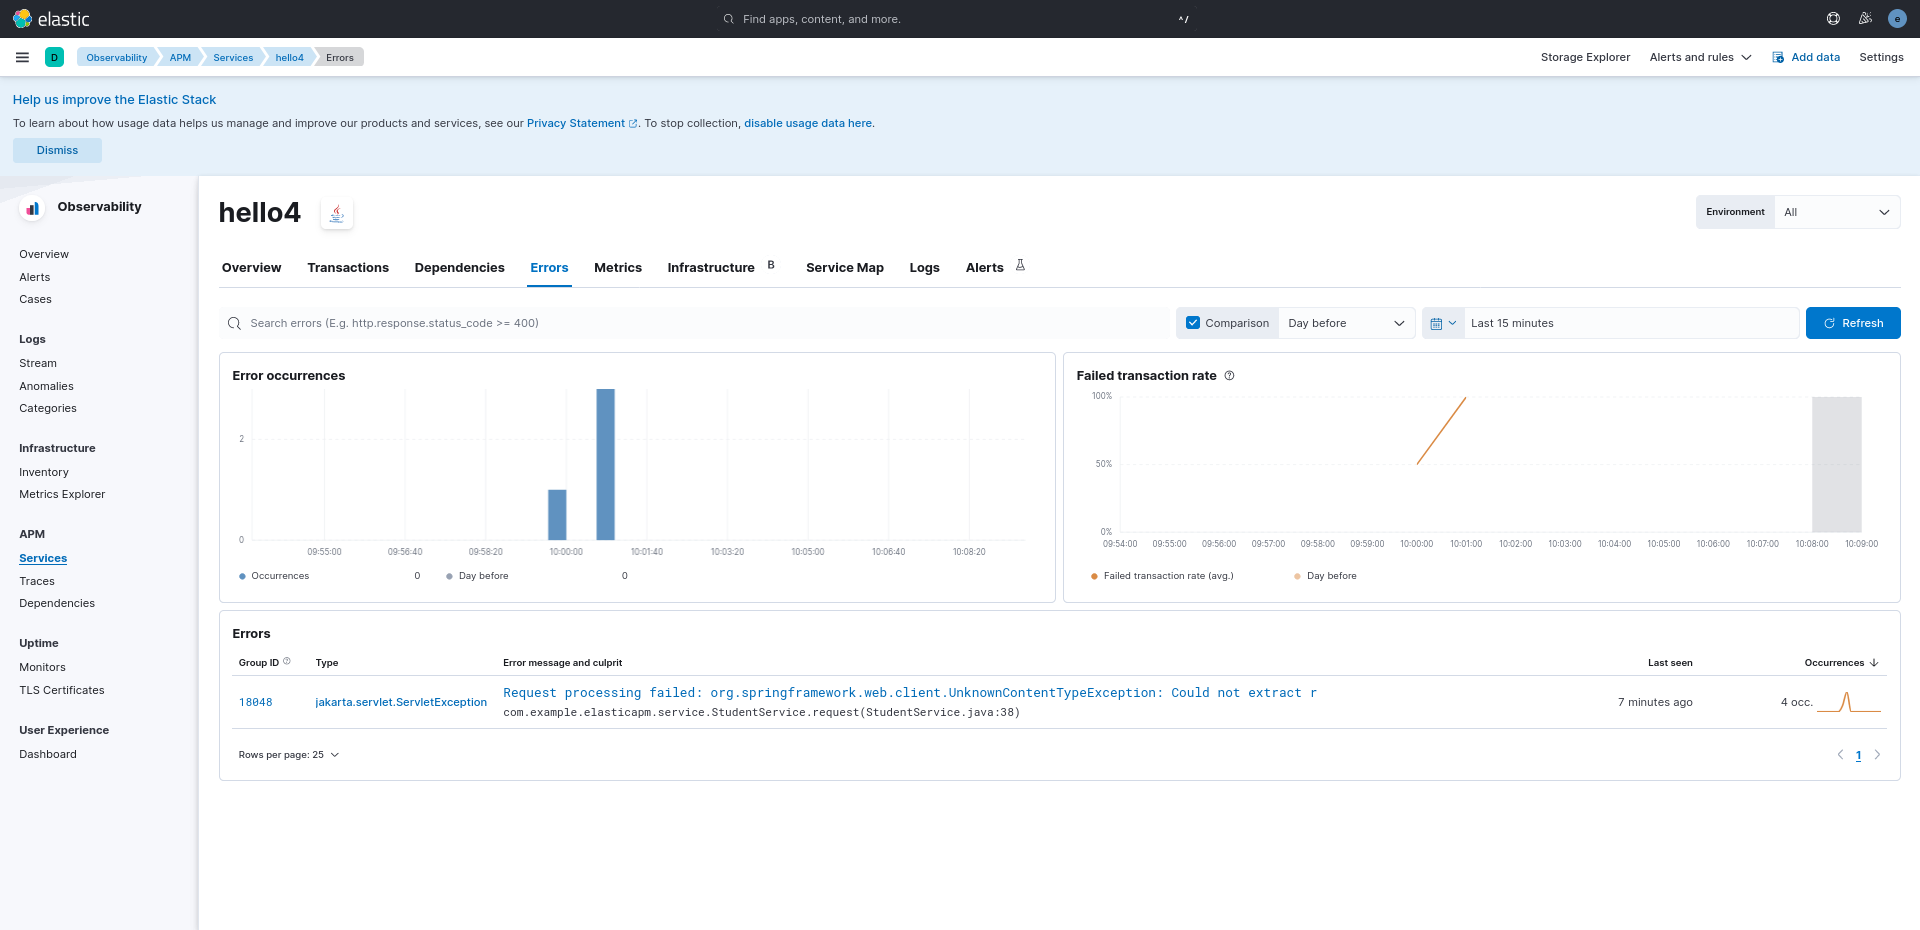Click disable usage data here link
Image resolution: width=1920 pixels, height=930 pixels.
[808, 124]
